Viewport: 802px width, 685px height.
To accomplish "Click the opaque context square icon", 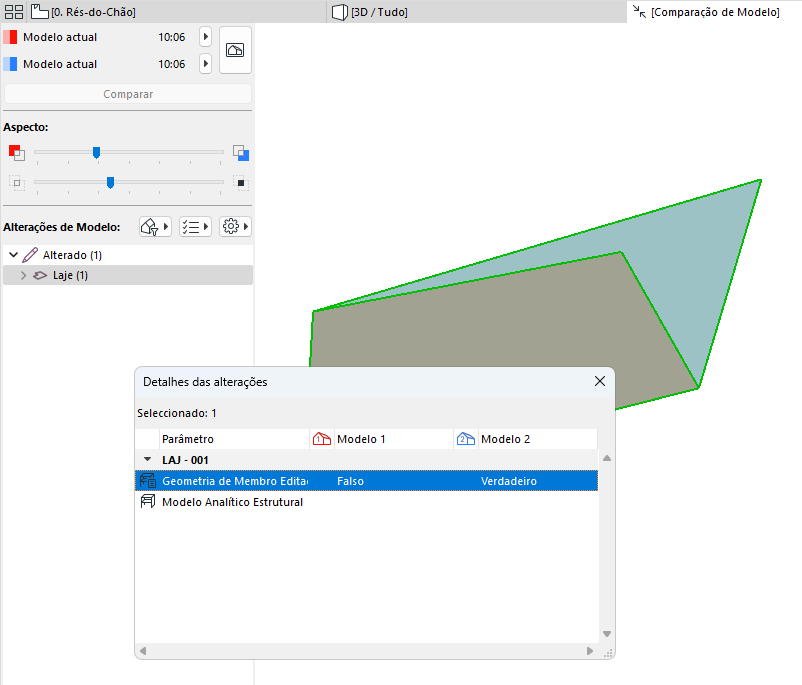I will click(x=241, y=183).
